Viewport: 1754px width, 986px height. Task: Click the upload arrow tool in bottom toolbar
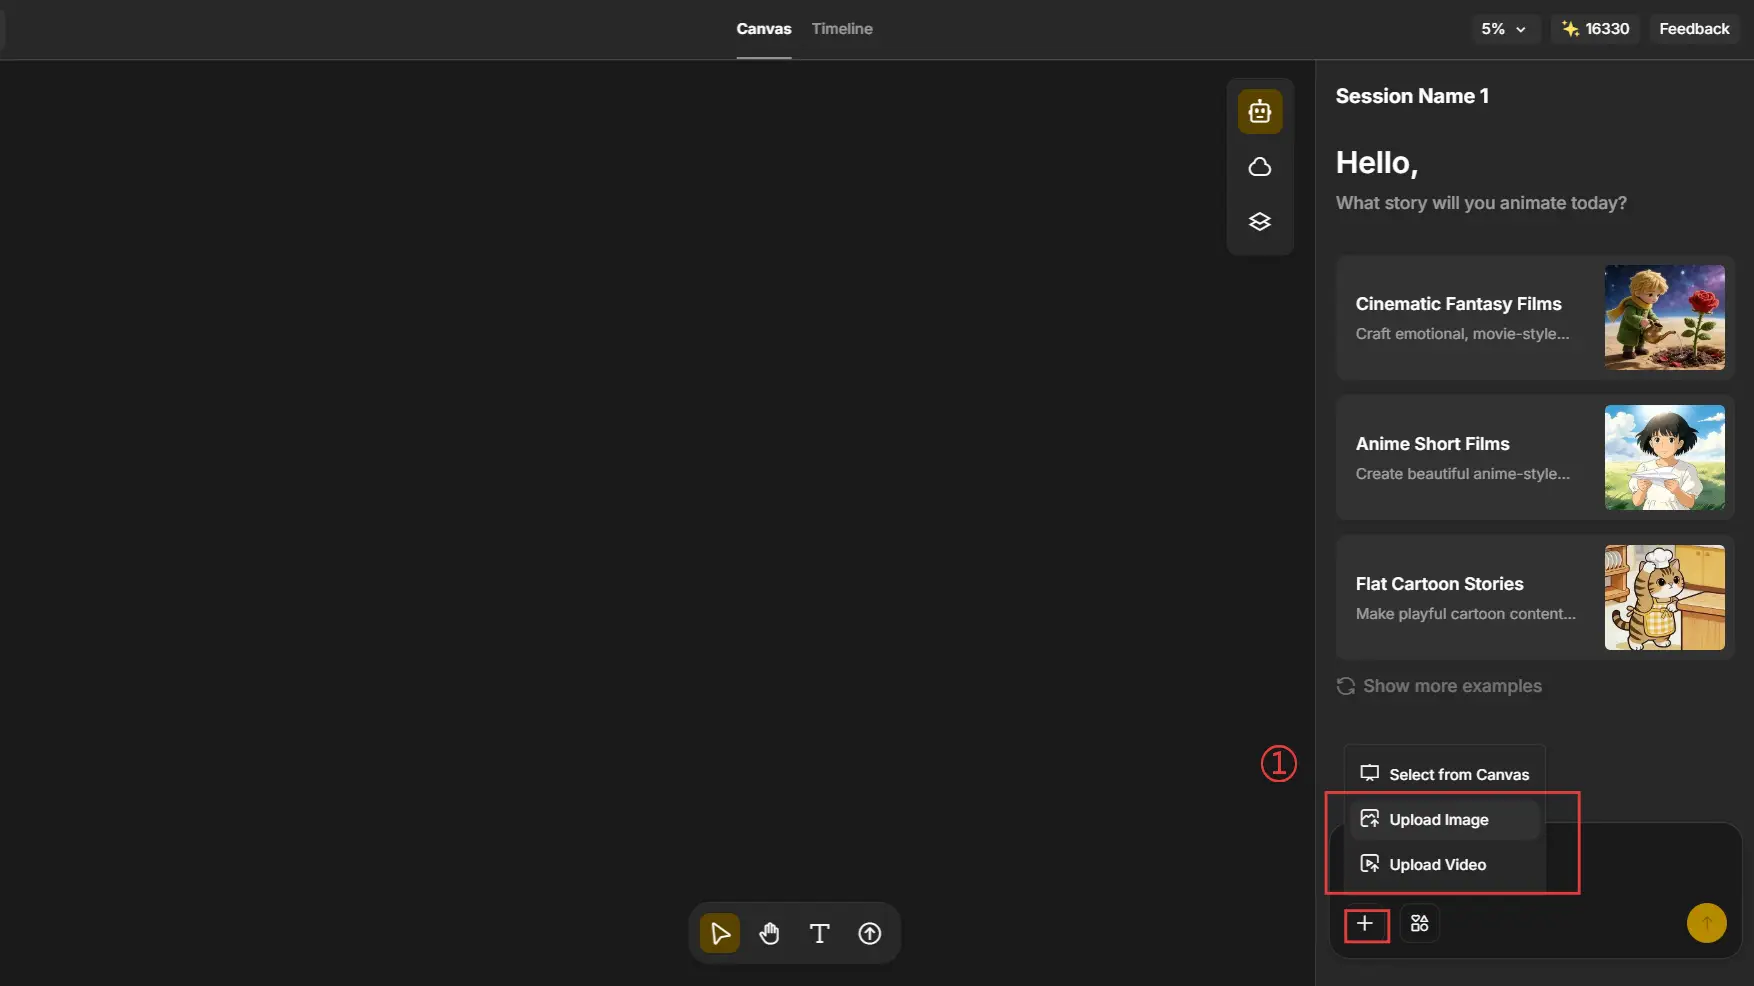pyautogui.click(x=870, y=933)
